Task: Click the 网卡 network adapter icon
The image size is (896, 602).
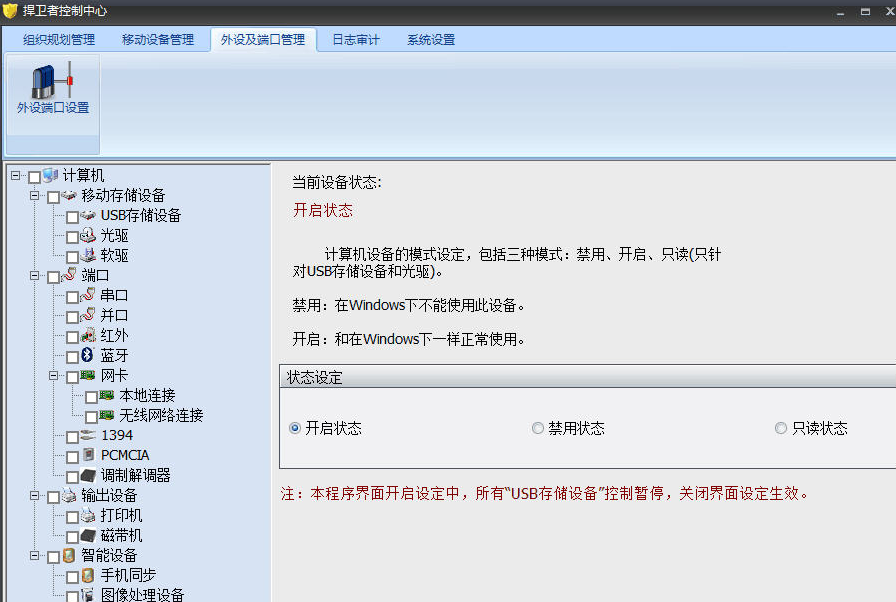Action: 89,375
